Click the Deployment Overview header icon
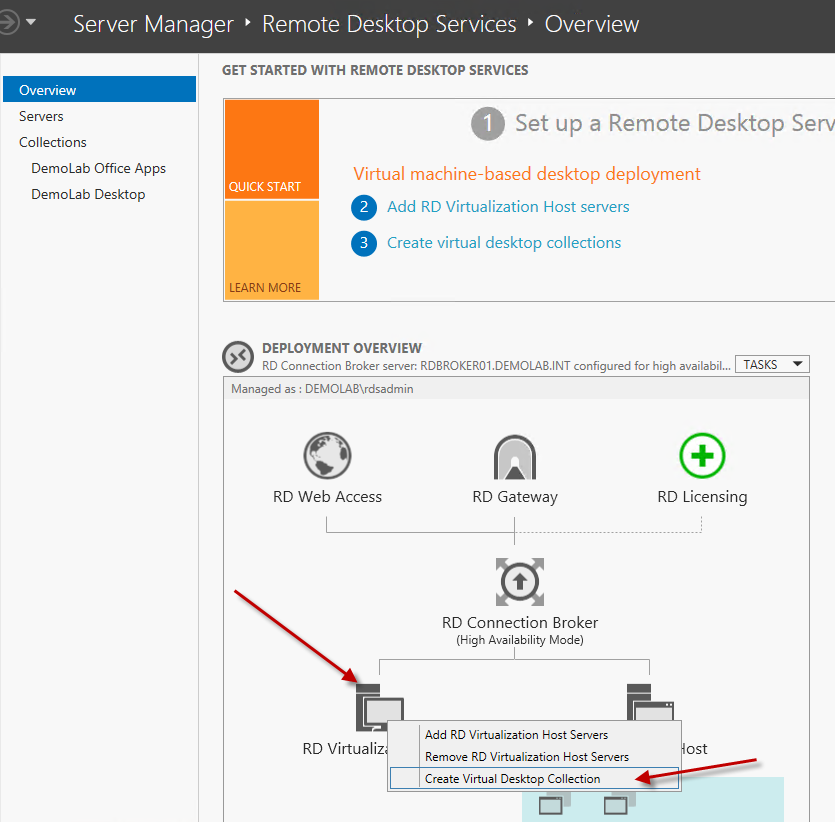 coord(238,356)
